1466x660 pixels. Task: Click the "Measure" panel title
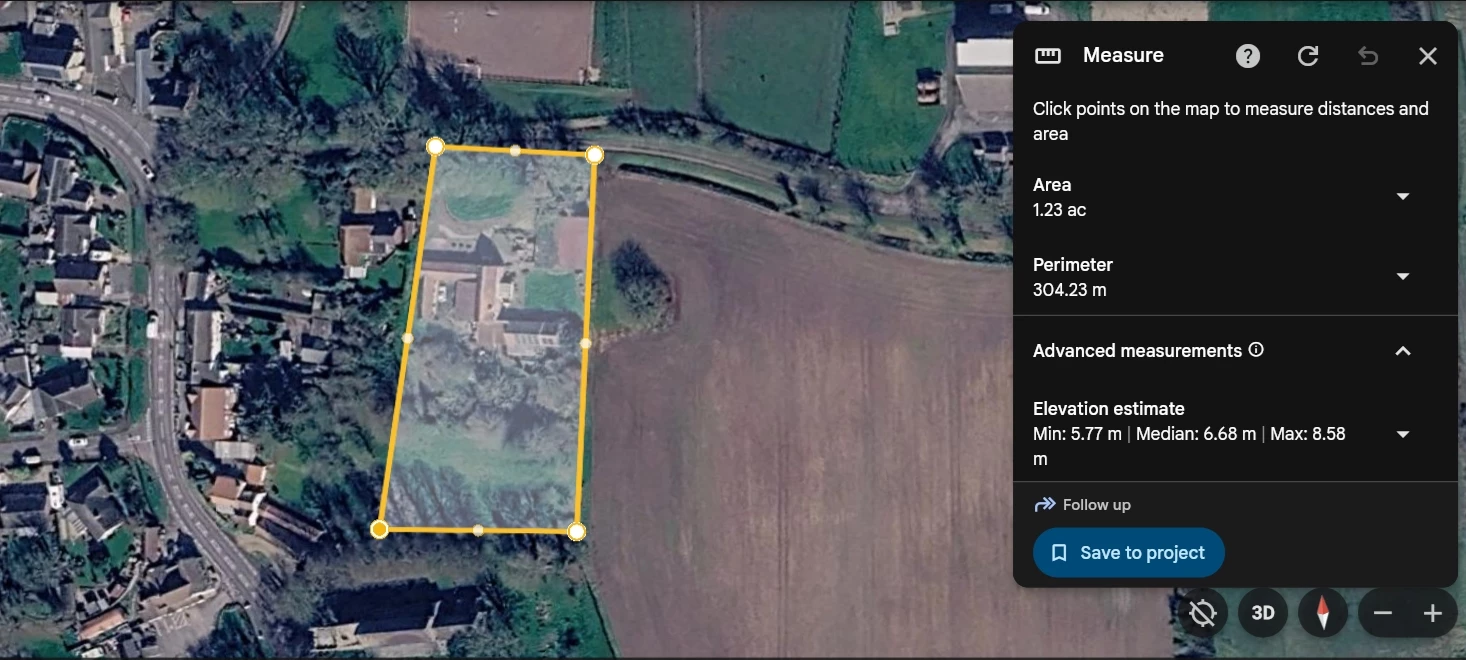[1123, 56]
